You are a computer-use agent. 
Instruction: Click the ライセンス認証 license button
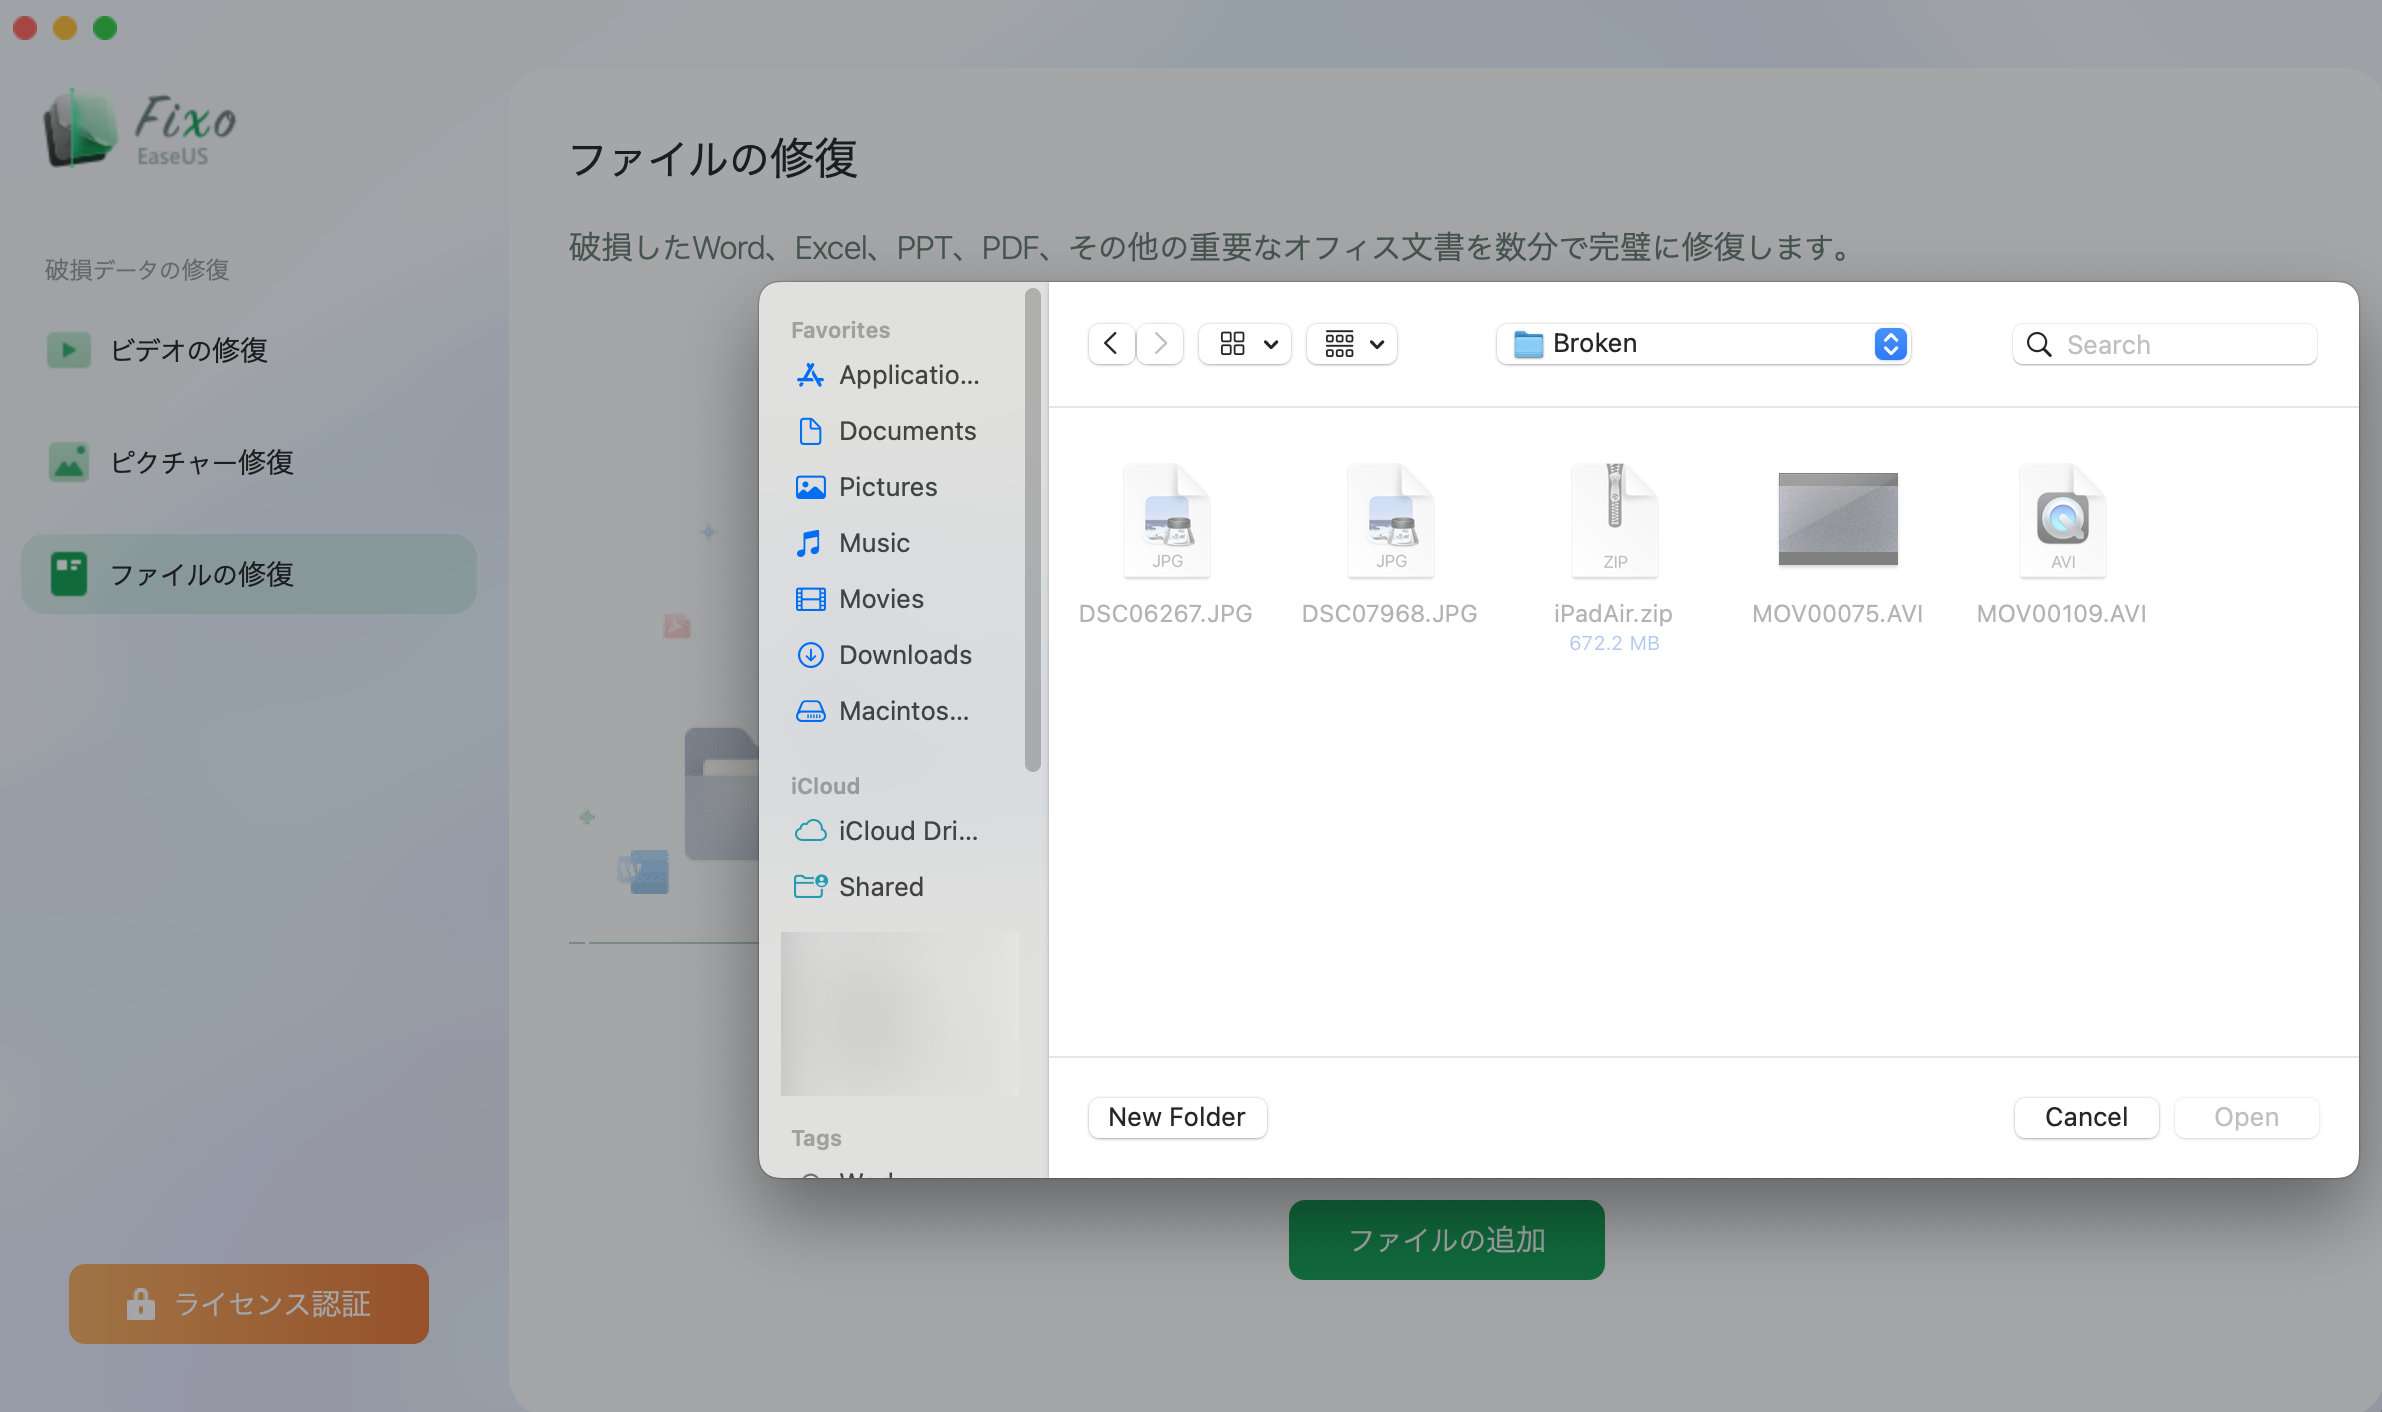(x=249, y=1304)
